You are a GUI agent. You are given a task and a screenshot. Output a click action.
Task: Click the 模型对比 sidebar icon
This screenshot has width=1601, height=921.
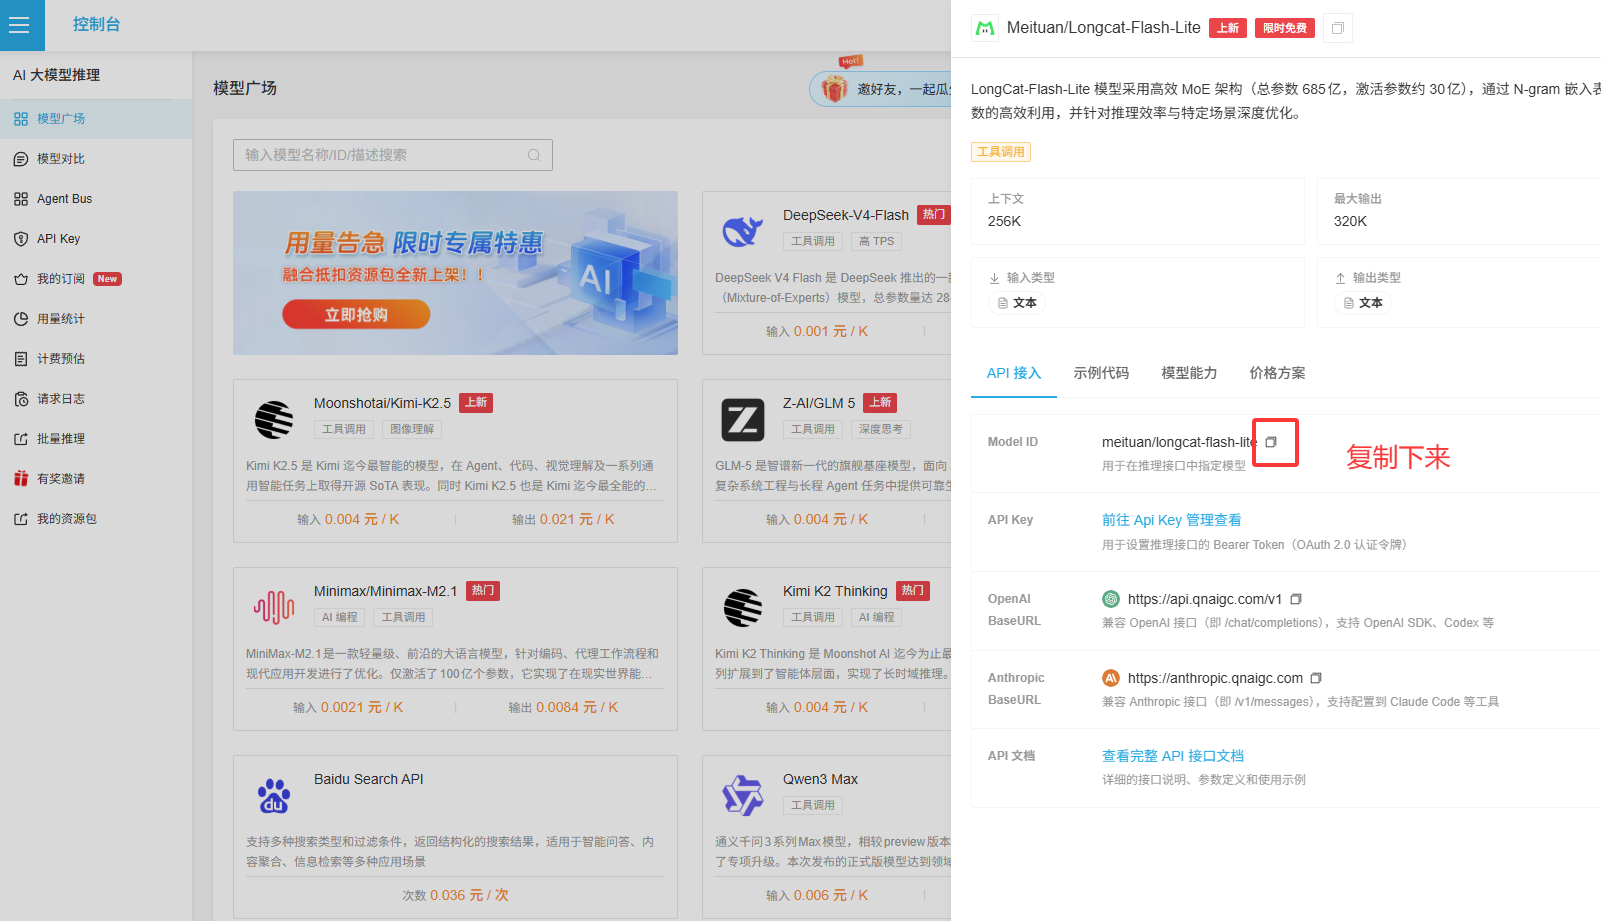(21, 159)
